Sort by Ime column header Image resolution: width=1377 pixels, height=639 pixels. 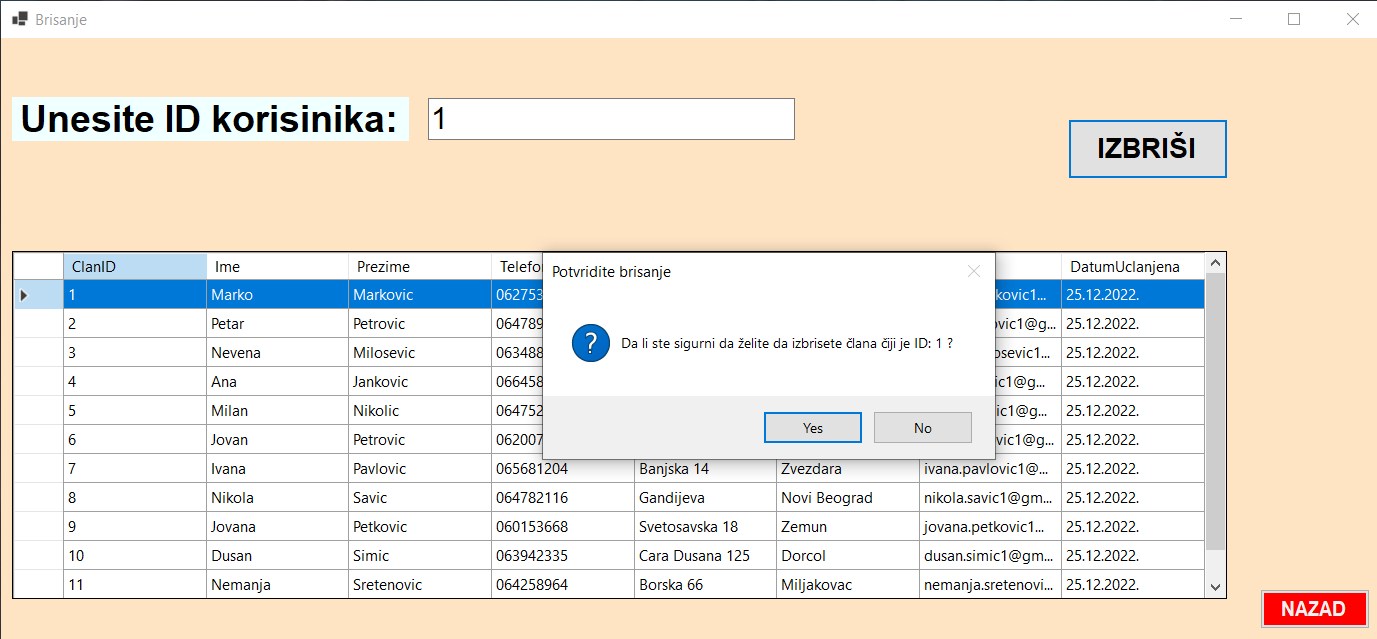(277, 266)
